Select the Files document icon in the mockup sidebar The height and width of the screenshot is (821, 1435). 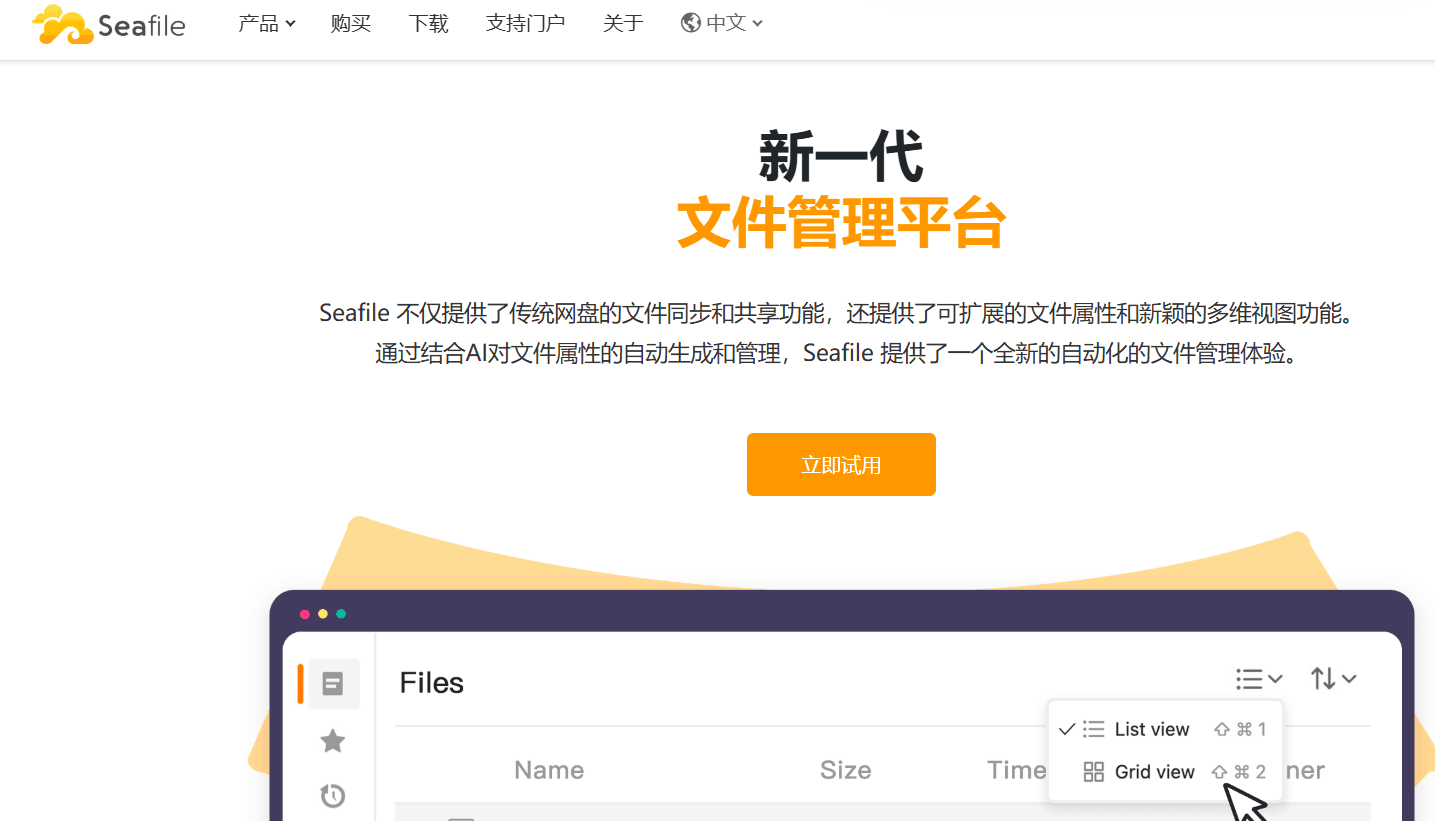[333, 684]
